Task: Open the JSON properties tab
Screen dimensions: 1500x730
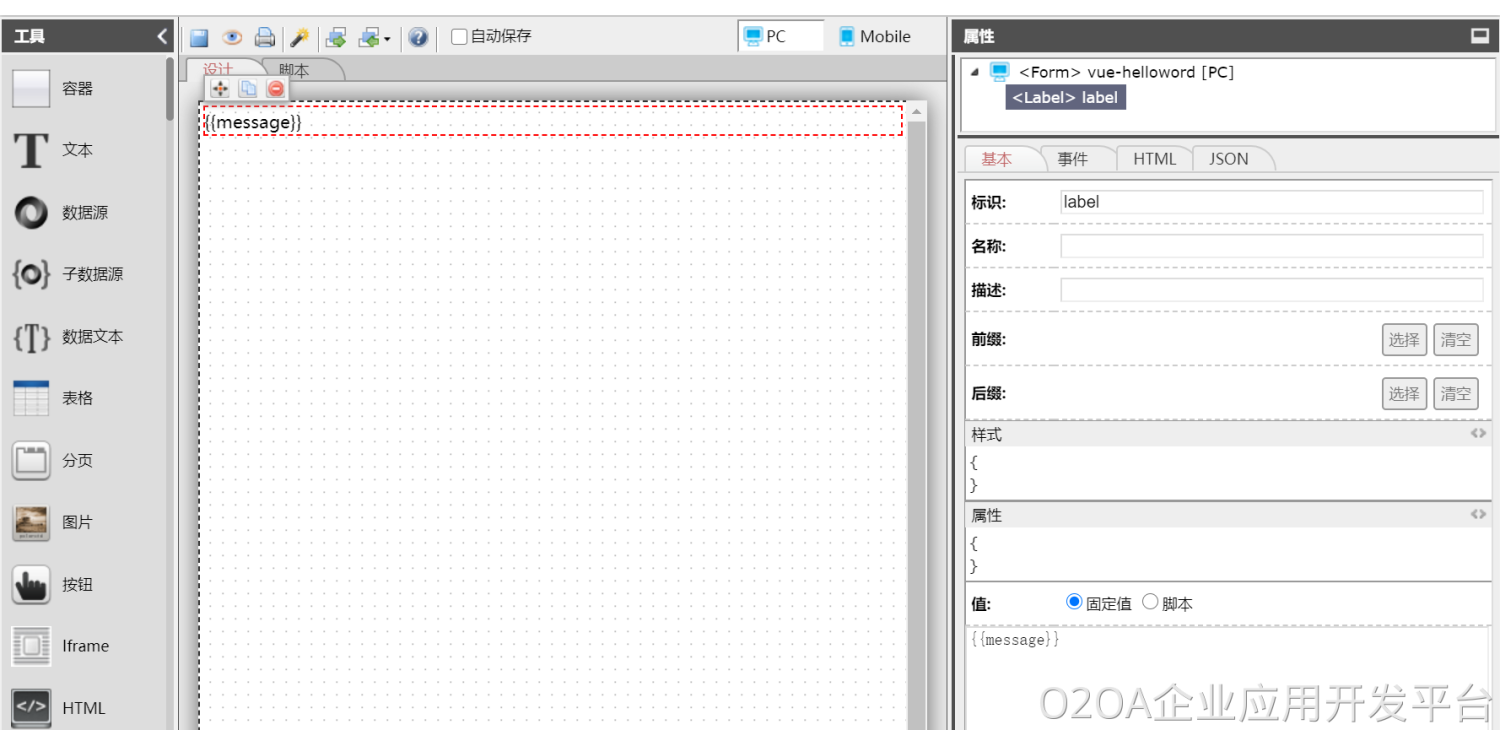Action: coord(1228,159)
